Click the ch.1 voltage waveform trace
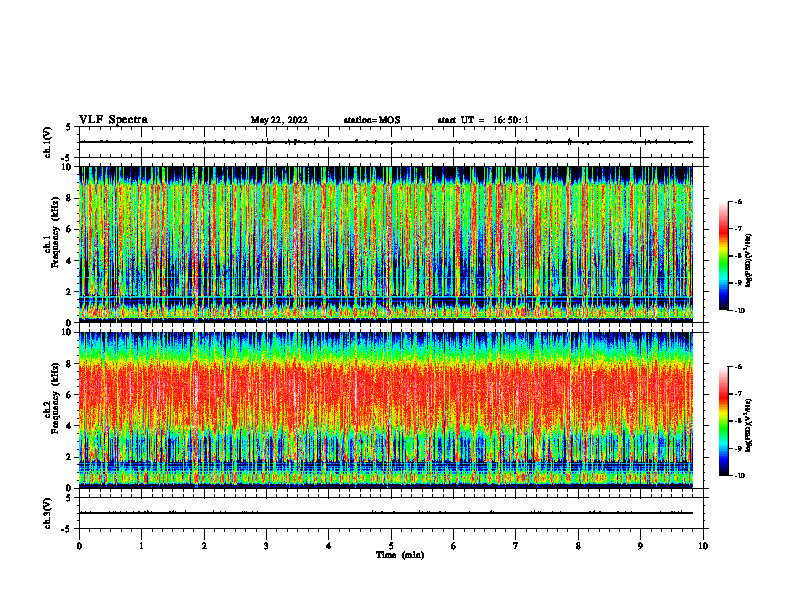 tap(386, 142)
